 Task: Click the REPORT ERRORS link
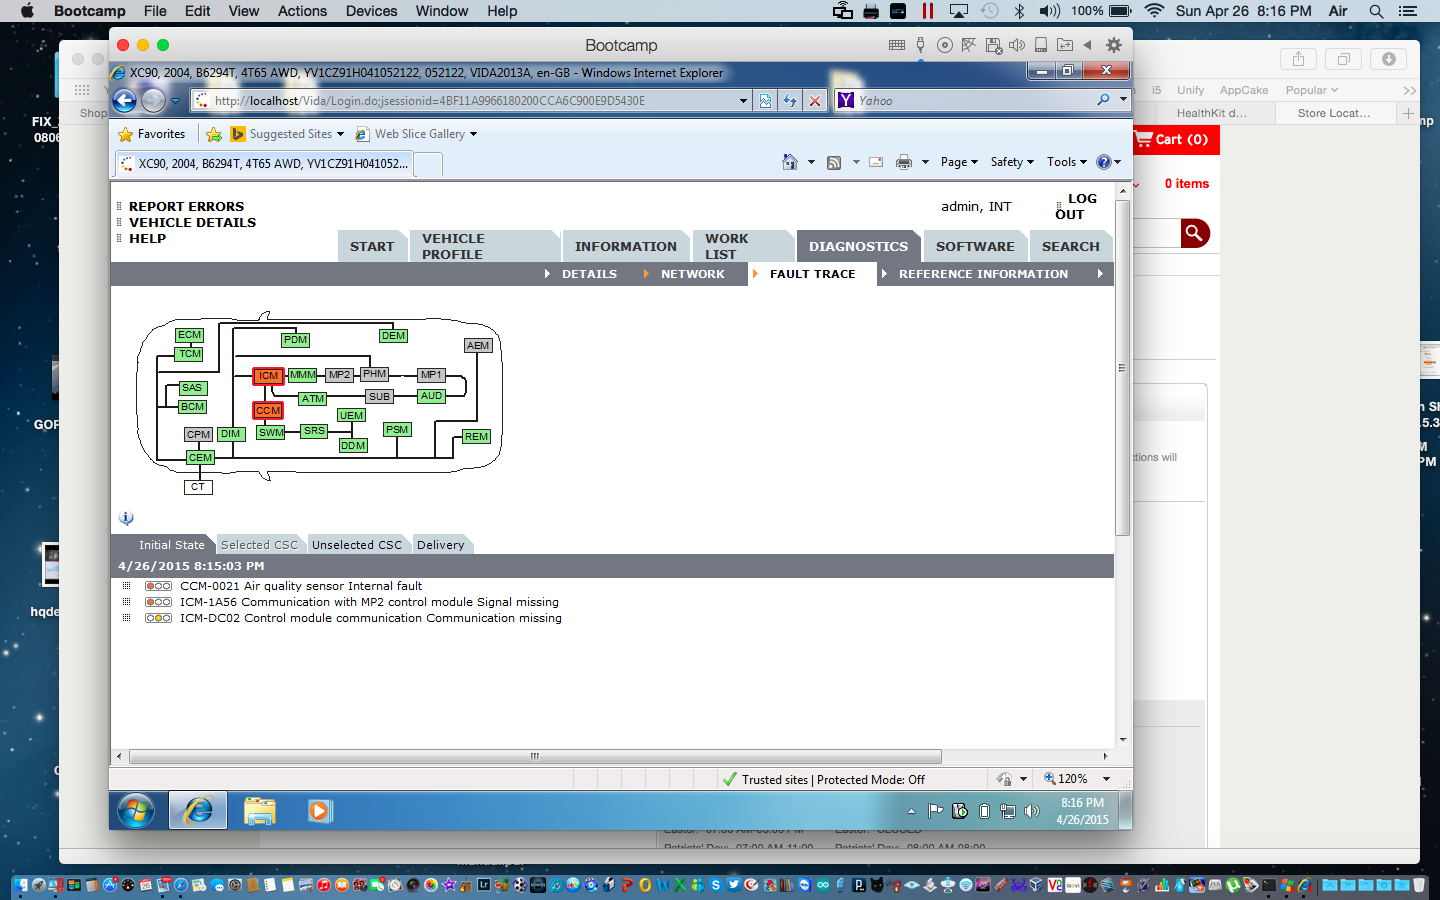pos(186,207)
